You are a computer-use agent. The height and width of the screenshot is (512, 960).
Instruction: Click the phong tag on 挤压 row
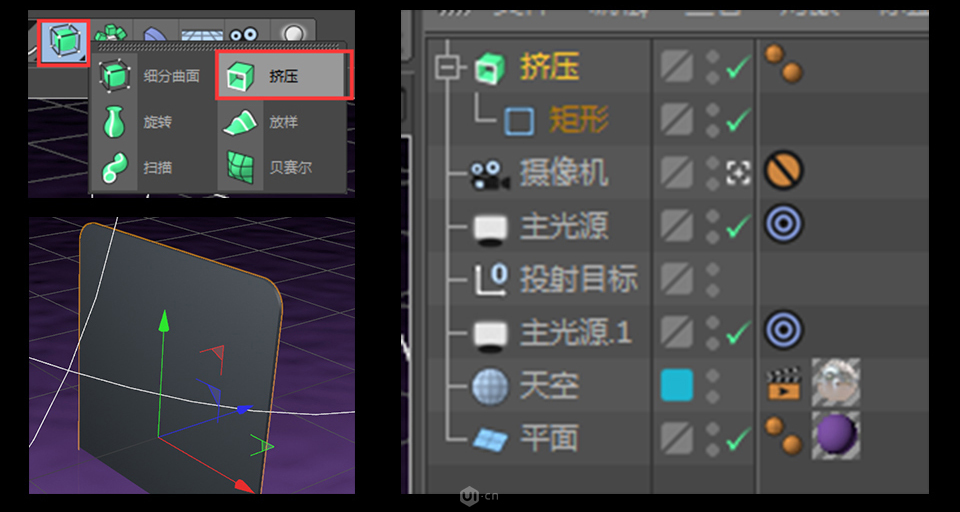[x=783, y=63]
